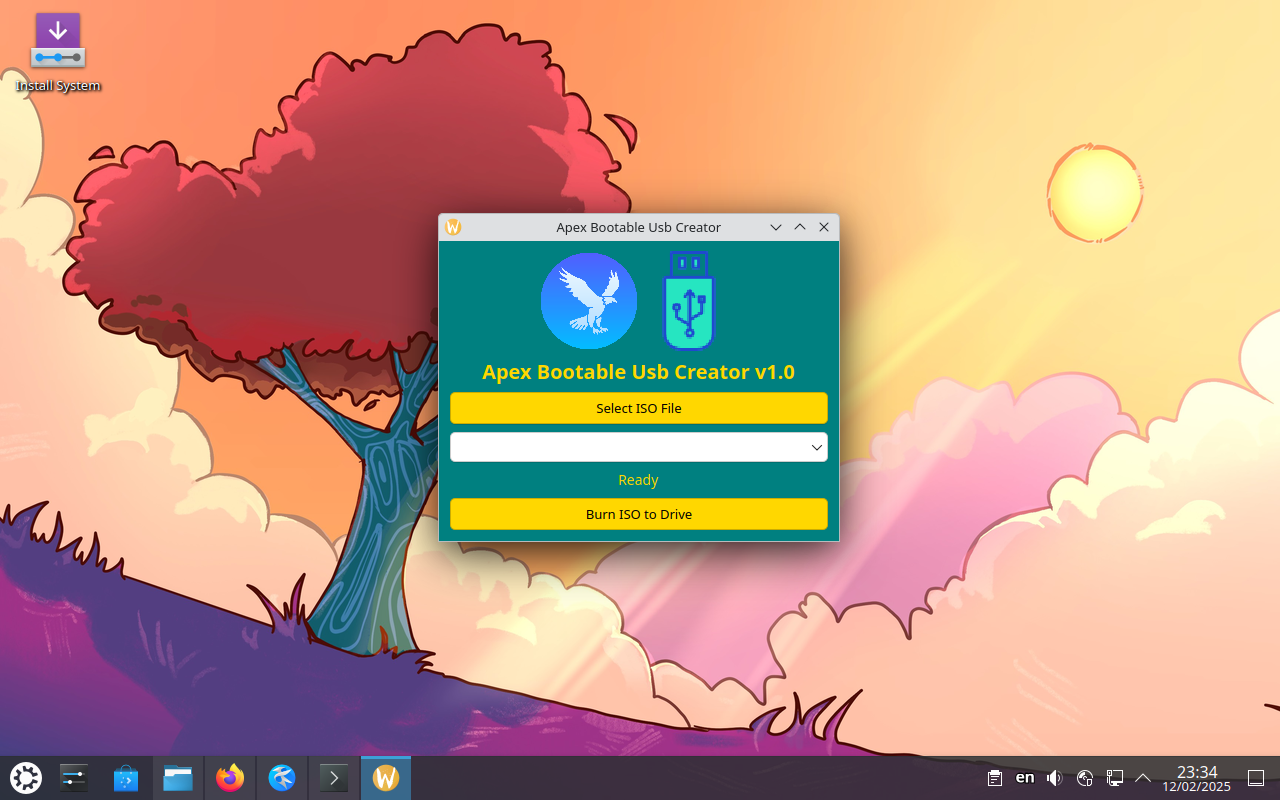Minimize the Apex Bootable Usb Creator window
The image size is (1280, 800).
coord(776,227)
